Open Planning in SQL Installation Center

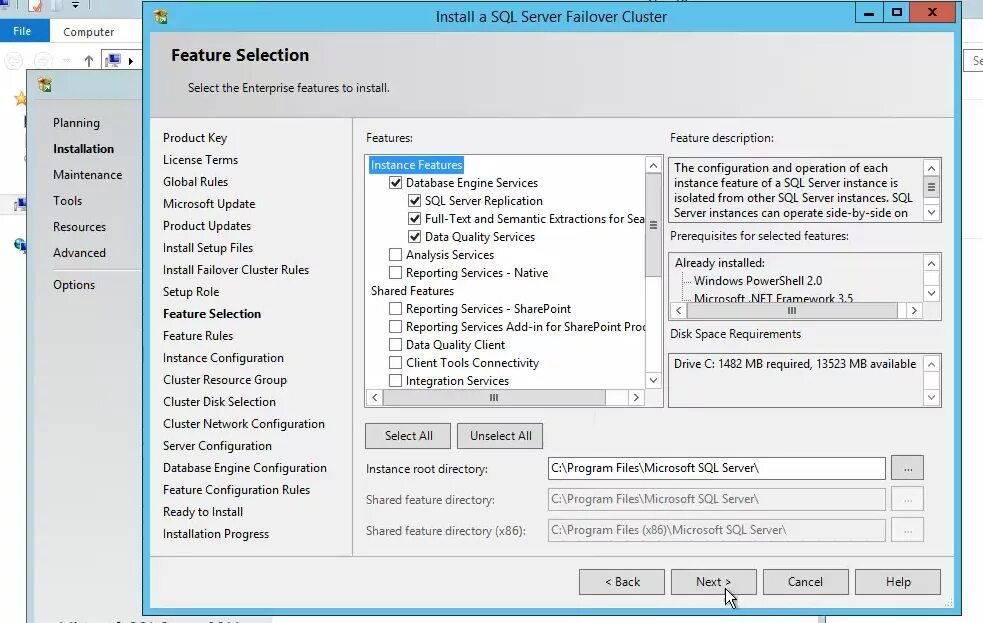(x=76, y=123)
